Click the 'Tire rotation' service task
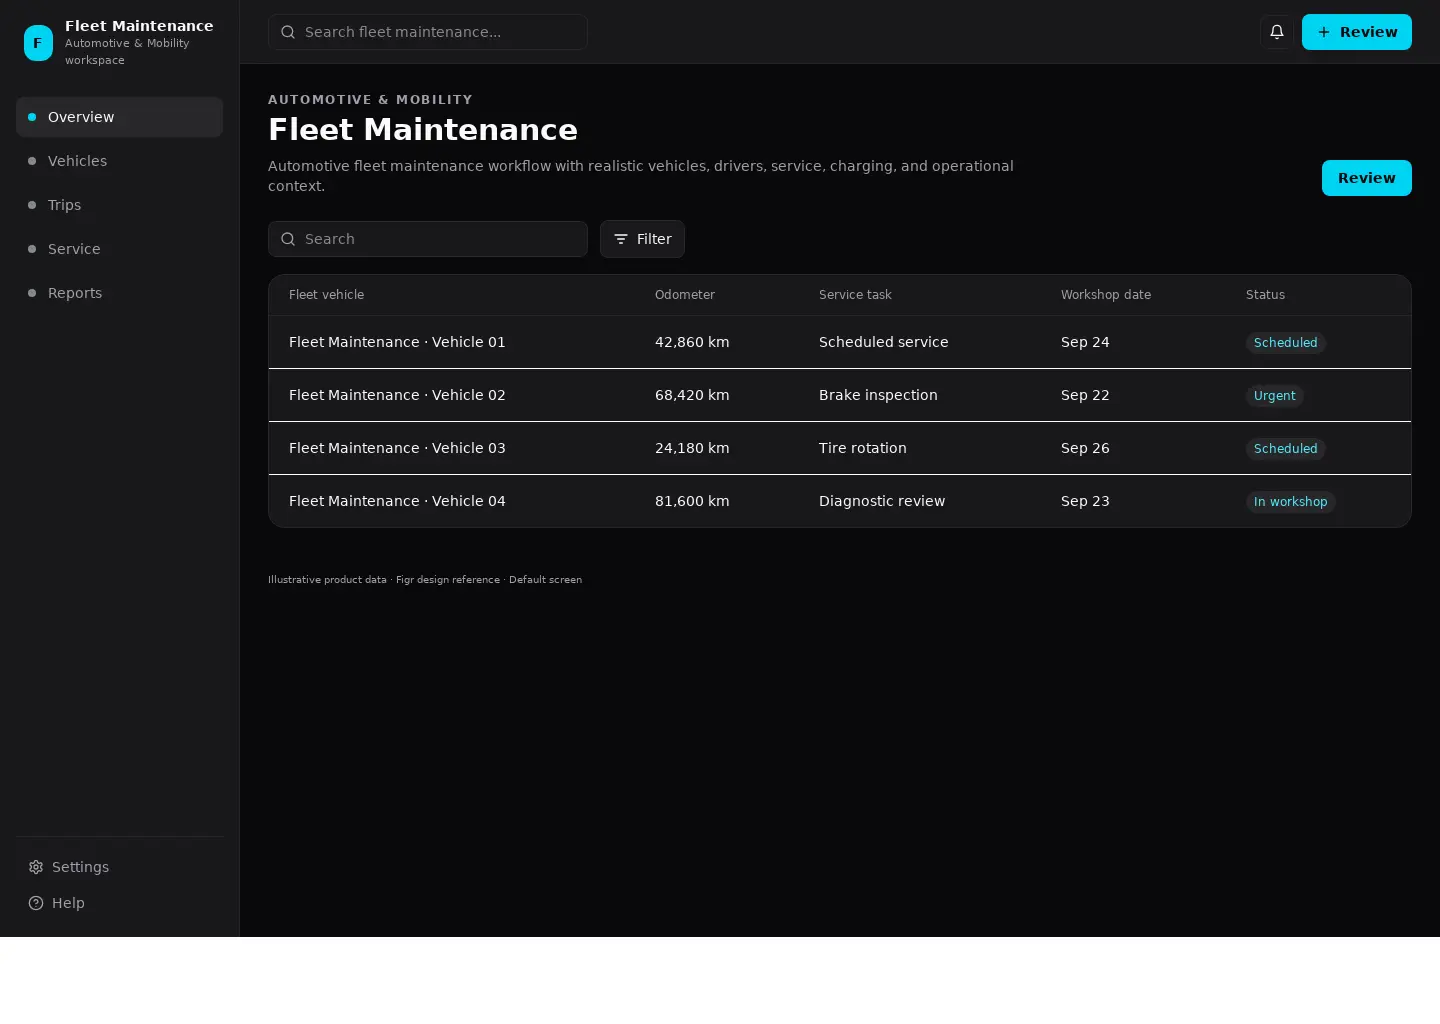The height and width of the screenshot is (1024, 1440). tap(863, 448)
